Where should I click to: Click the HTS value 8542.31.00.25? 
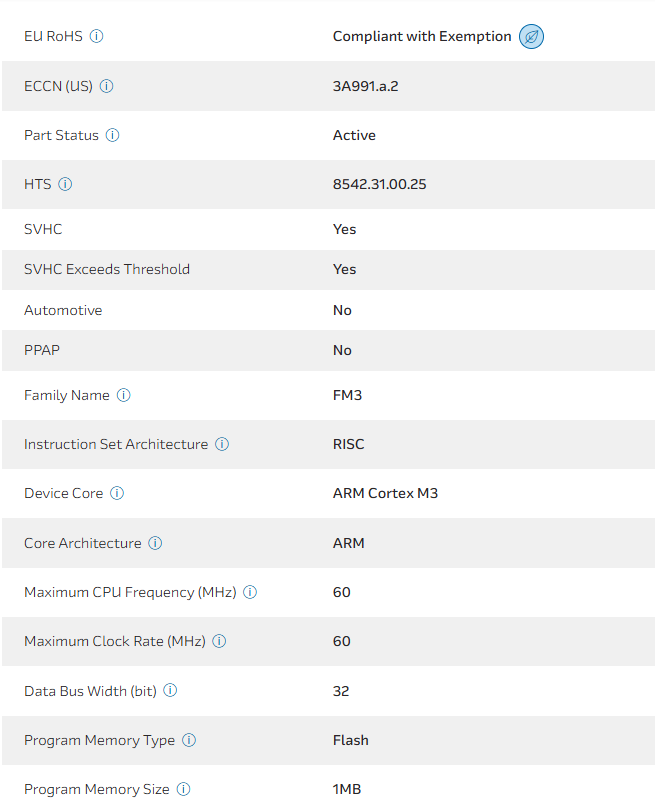tap(380, 184)
